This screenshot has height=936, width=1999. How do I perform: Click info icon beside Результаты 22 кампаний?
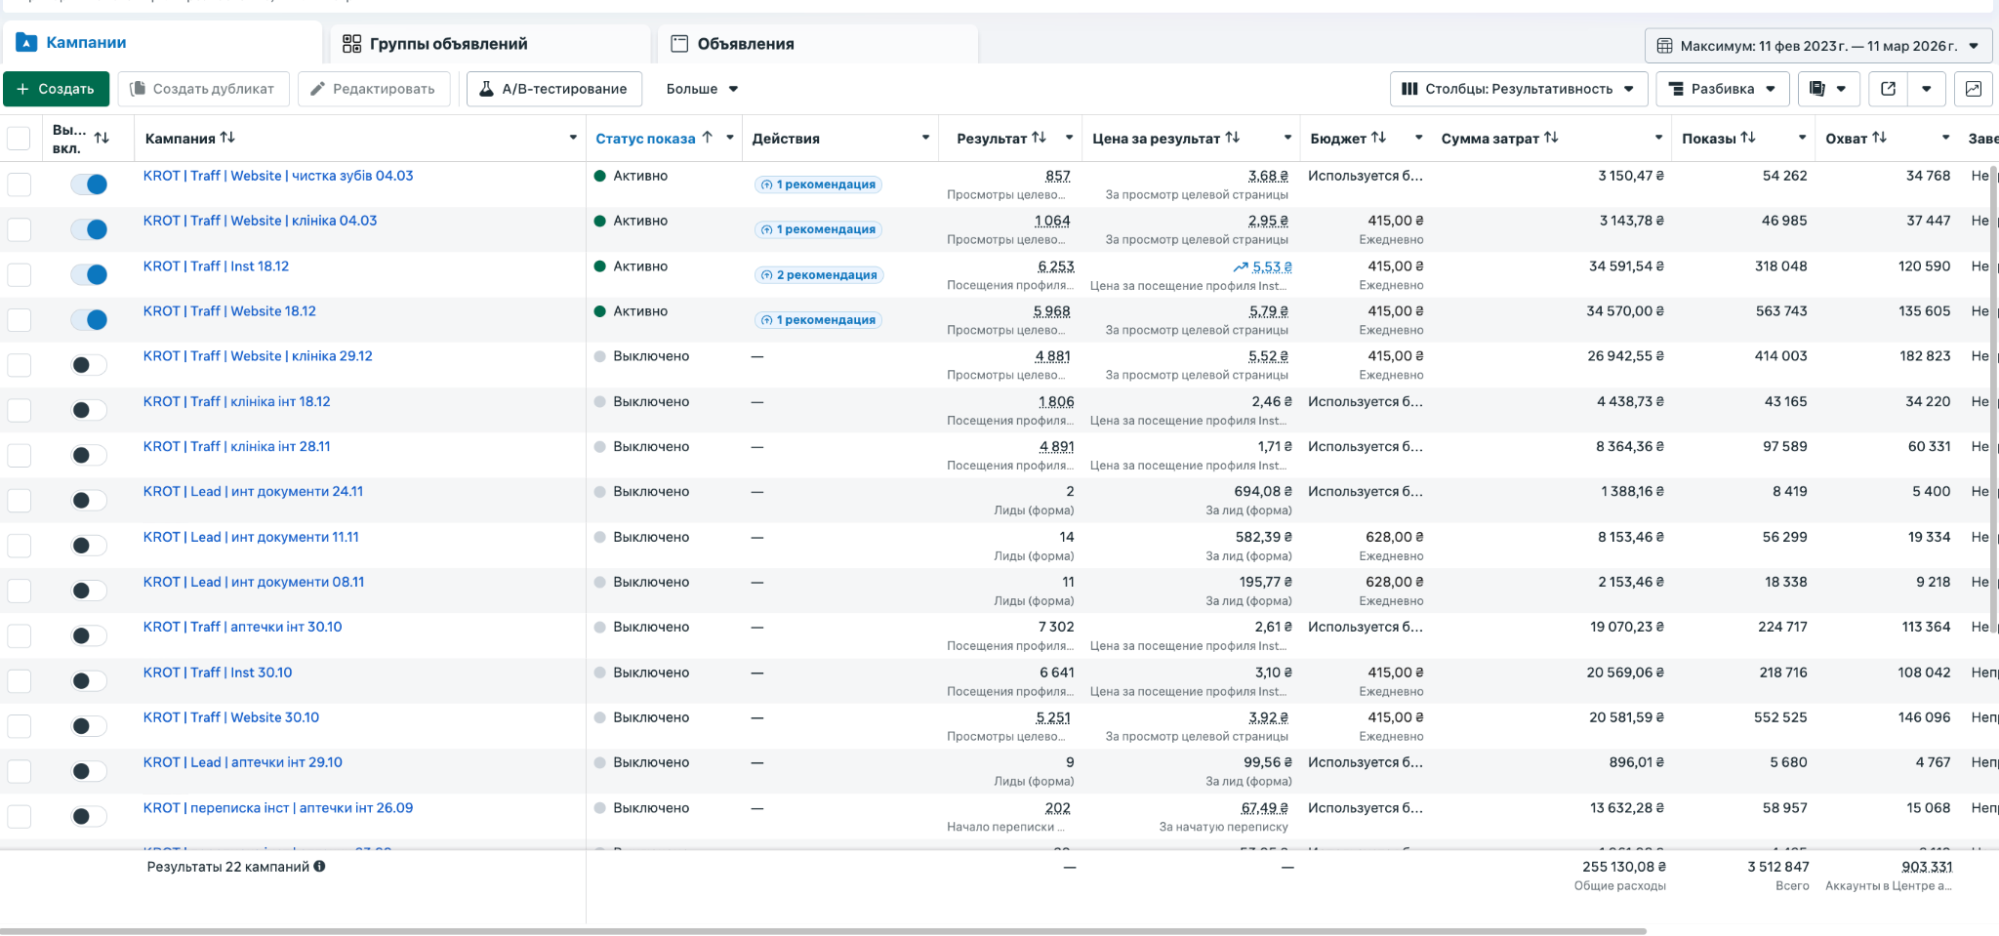[320, 867]
